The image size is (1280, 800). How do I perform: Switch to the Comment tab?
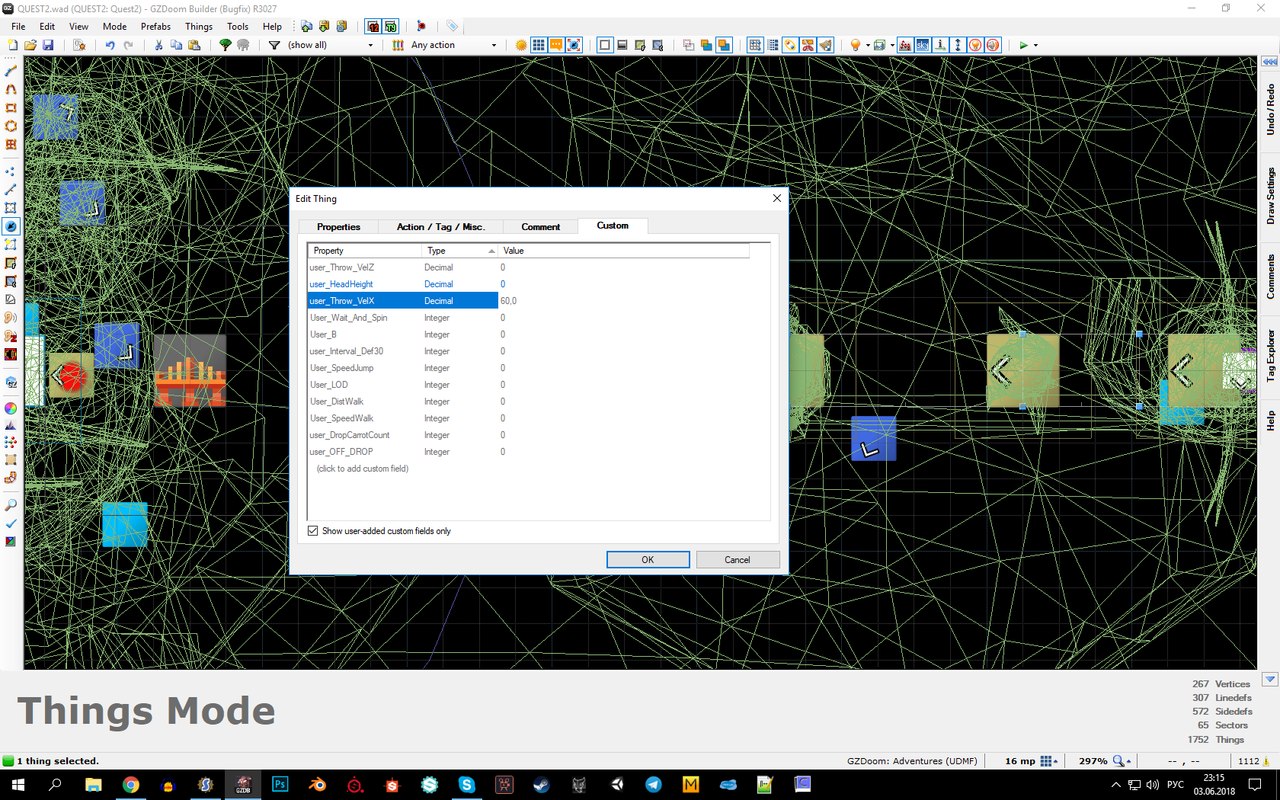(541, 227)
